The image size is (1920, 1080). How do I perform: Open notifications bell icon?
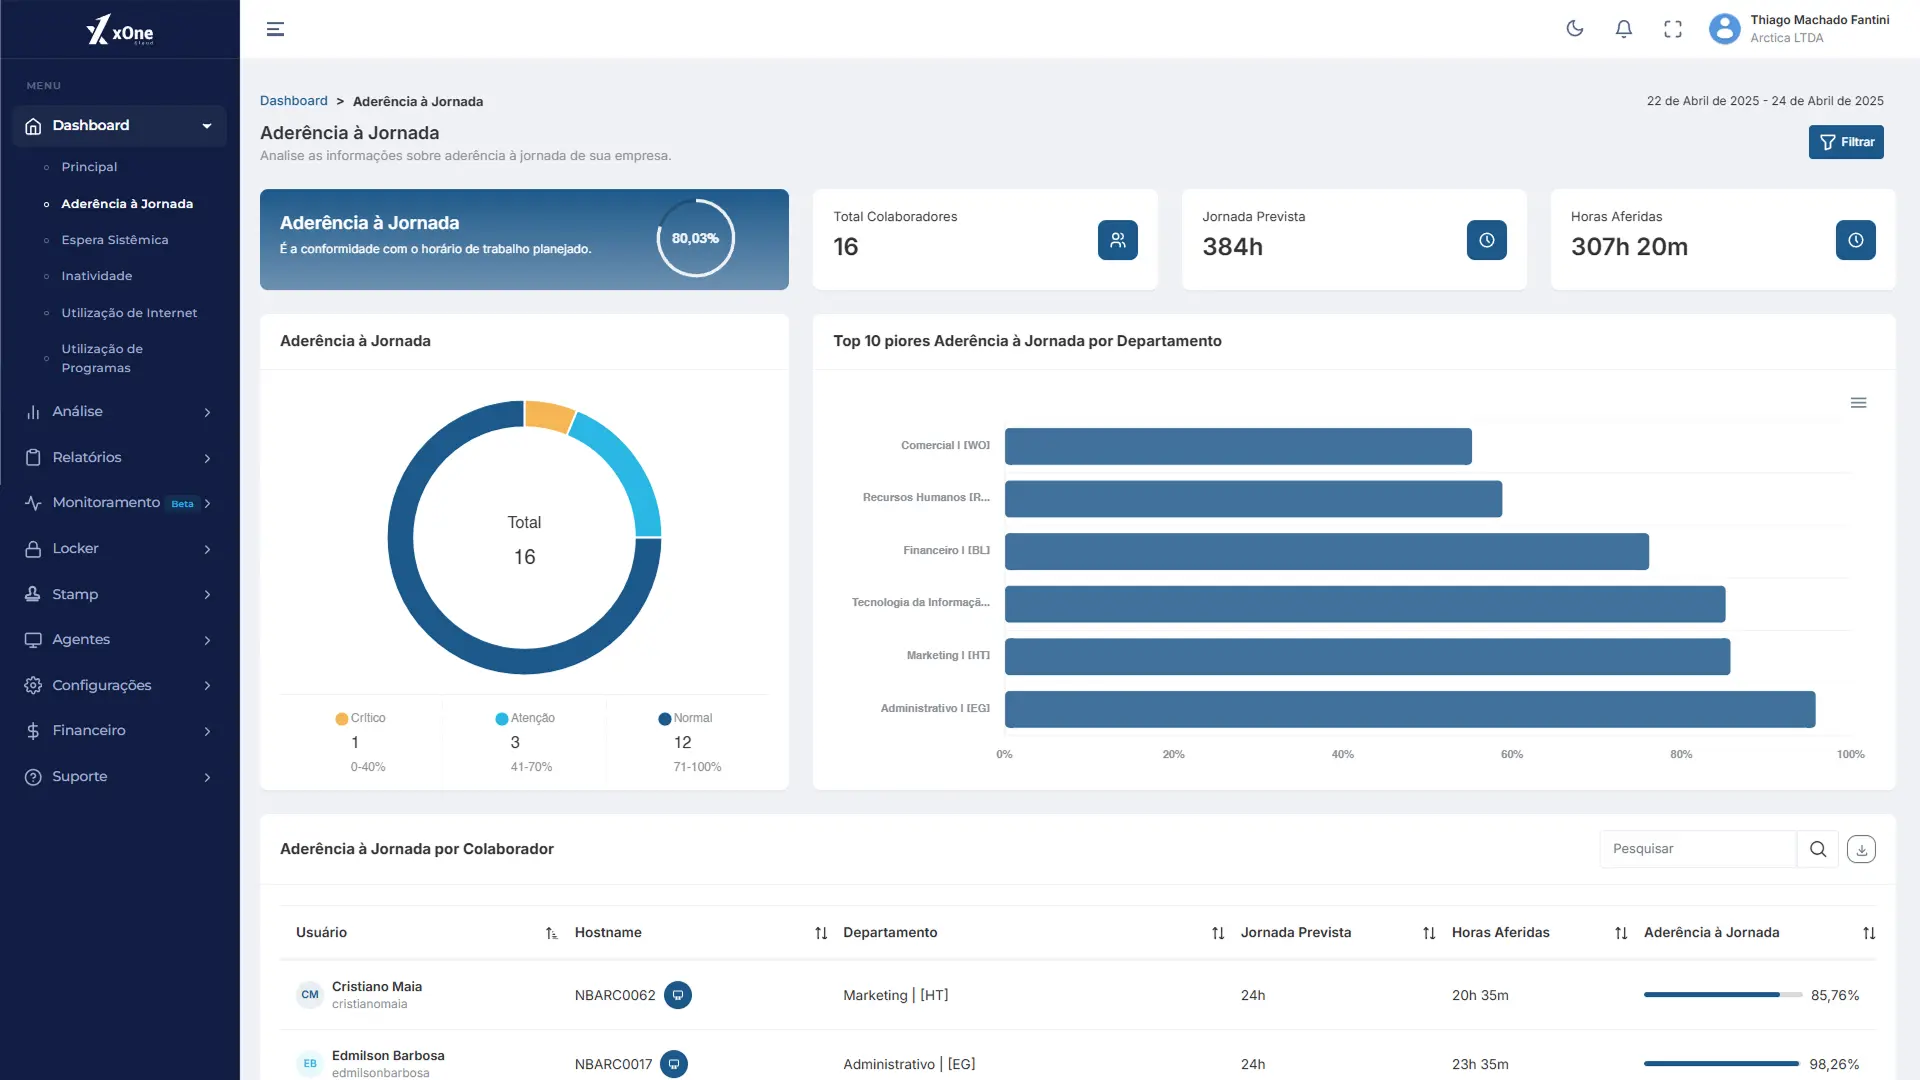(1624, 29)
